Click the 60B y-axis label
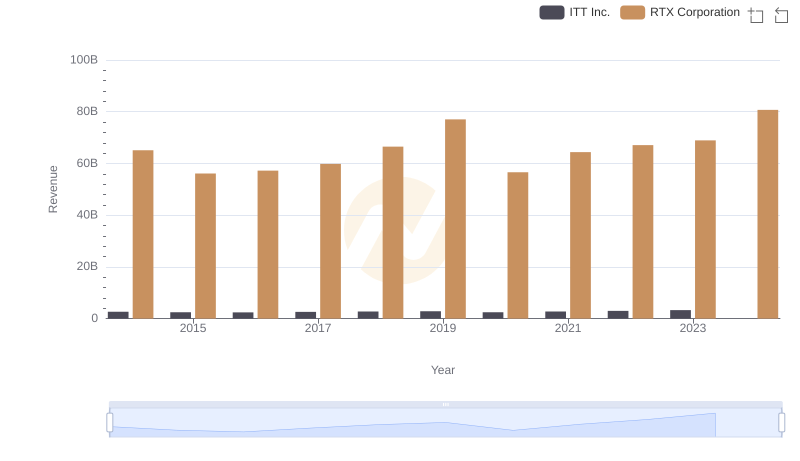The image size is (800, 461). pyautogui.click(x=87, y=163)
